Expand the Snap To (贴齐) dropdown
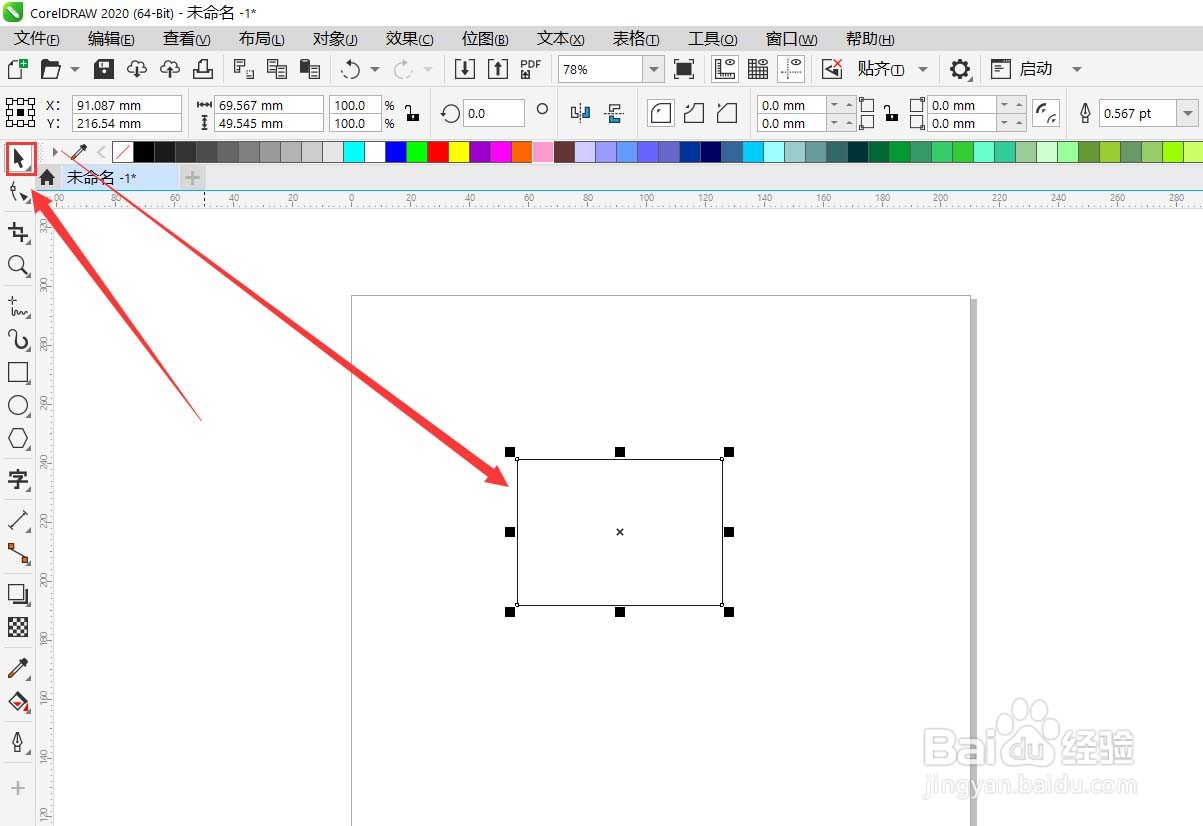 pyautogui.click(x=922, y=69)
